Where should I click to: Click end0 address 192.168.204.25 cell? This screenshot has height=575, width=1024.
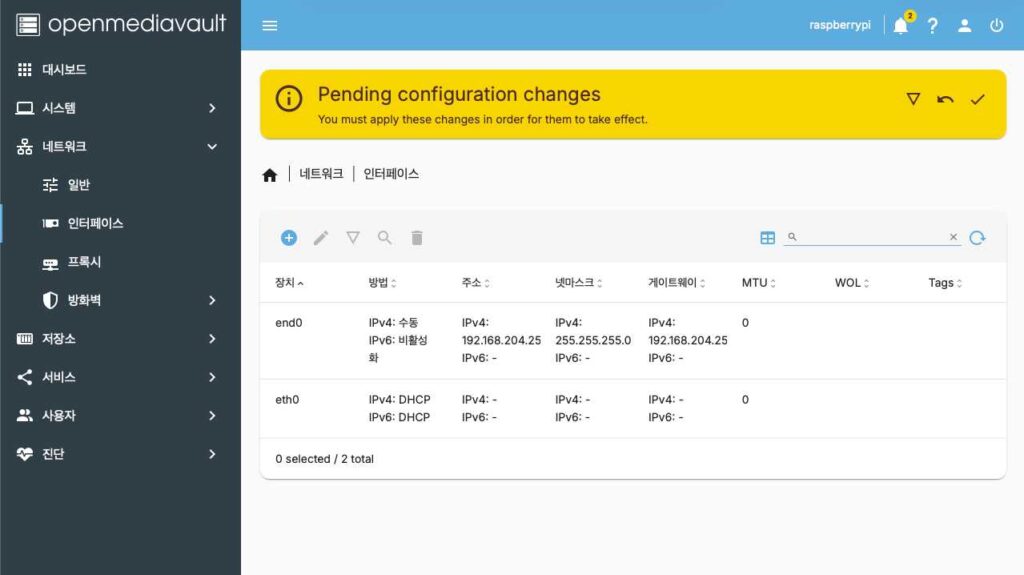[501, 340]
